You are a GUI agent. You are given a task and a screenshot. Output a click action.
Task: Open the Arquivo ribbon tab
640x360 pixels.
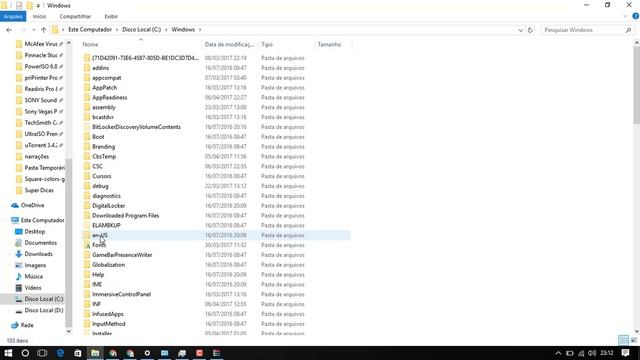tap(13, 16)
